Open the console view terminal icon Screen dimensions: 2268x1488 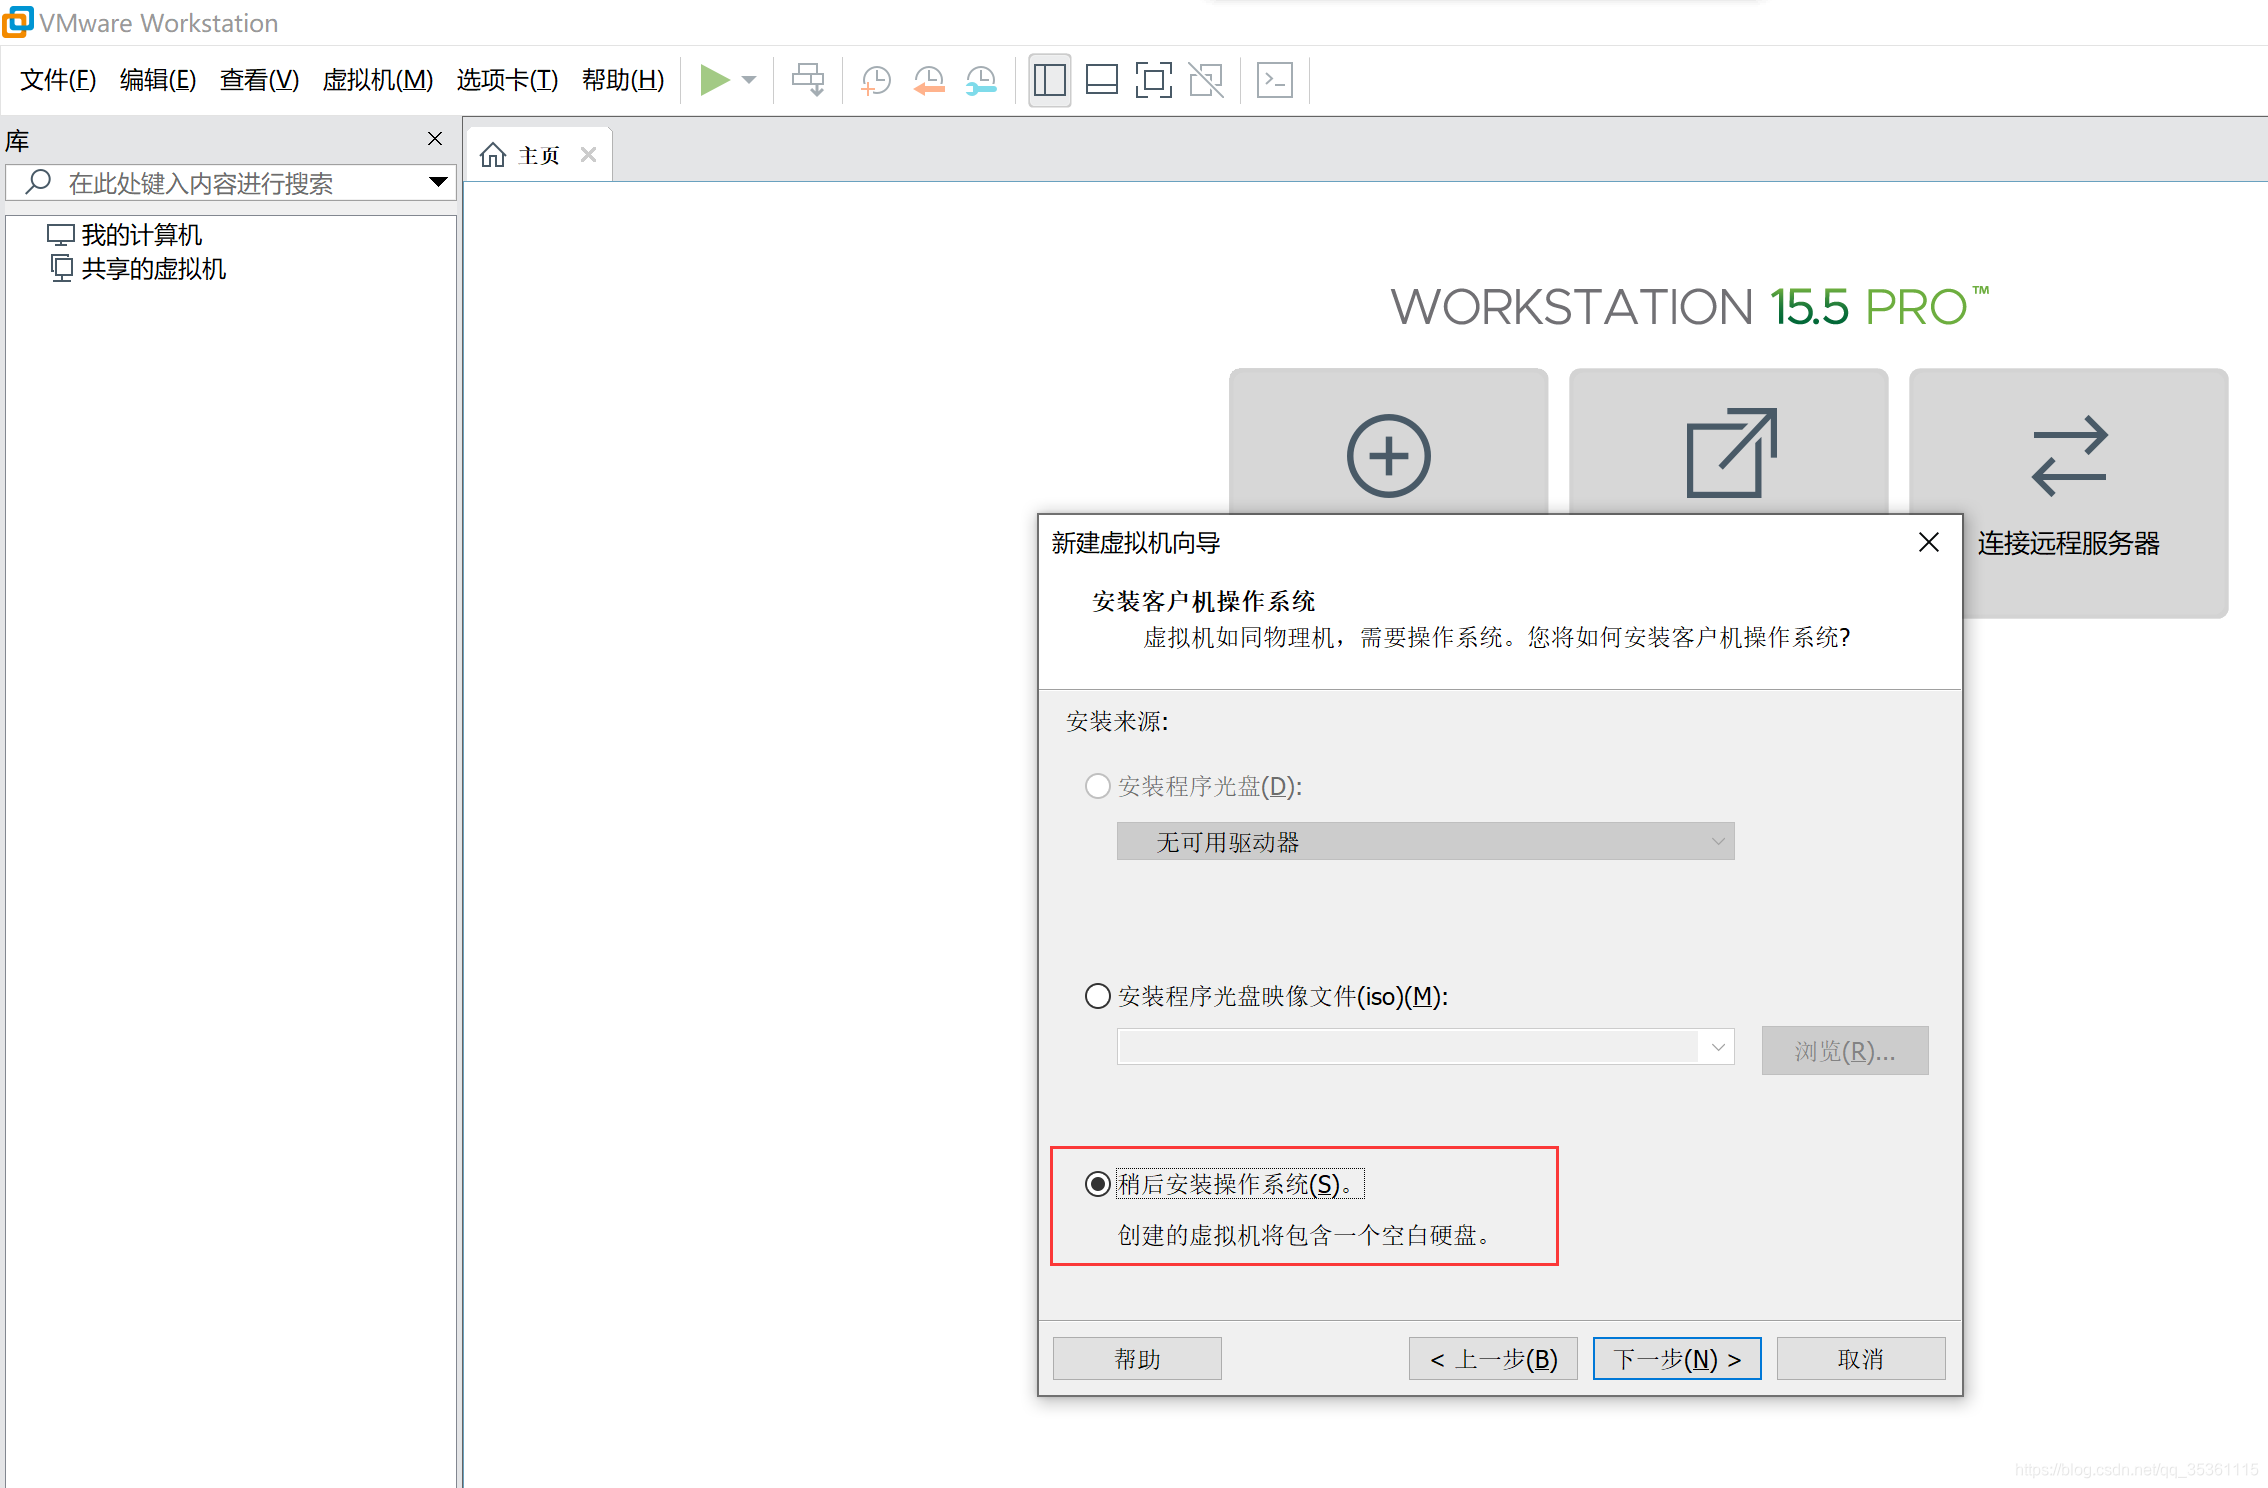[1274, 80]
